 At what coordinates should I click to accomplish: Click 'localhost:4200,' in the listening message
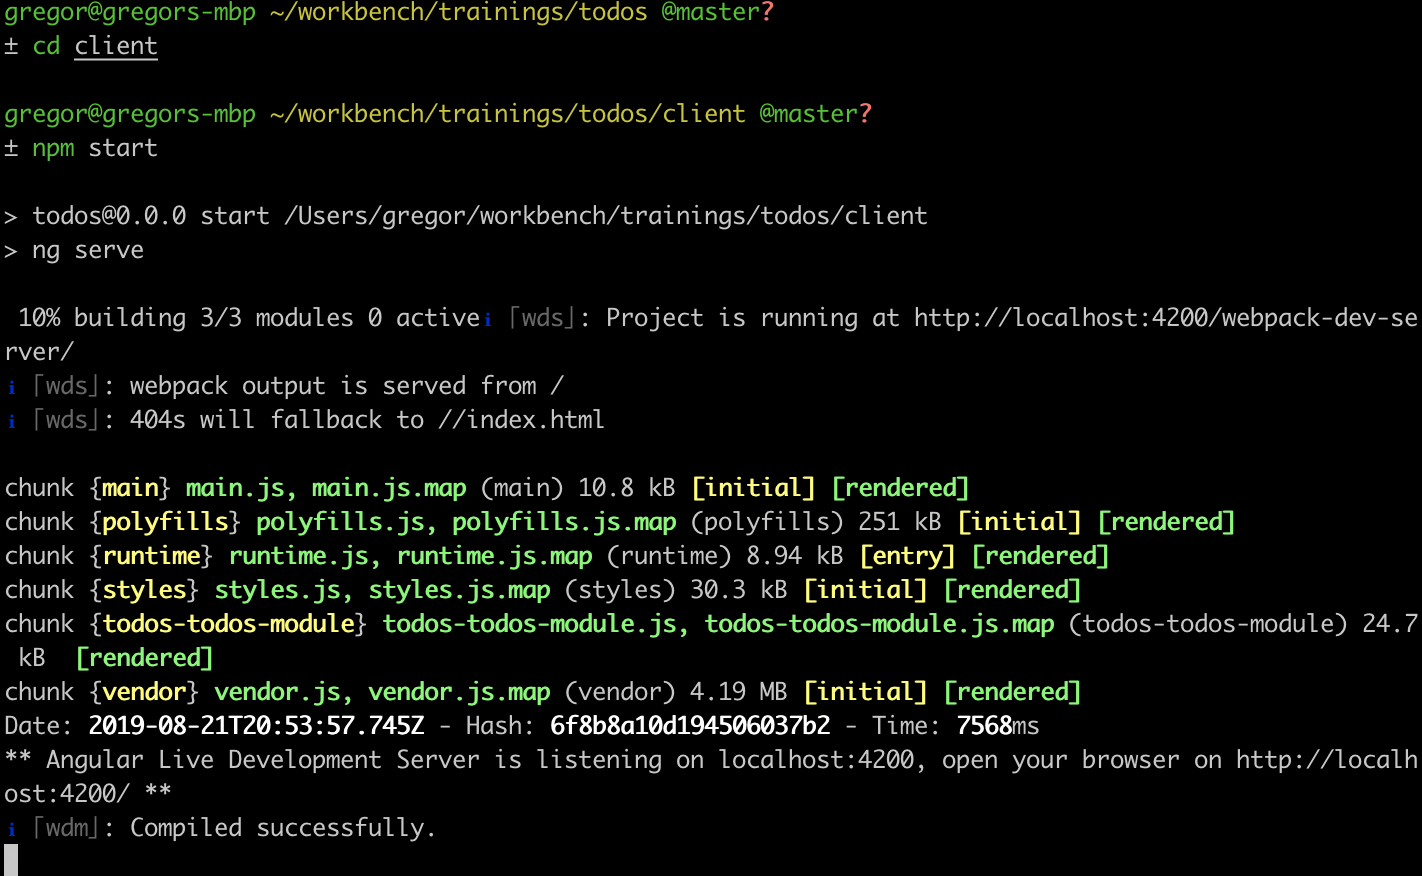823,760
